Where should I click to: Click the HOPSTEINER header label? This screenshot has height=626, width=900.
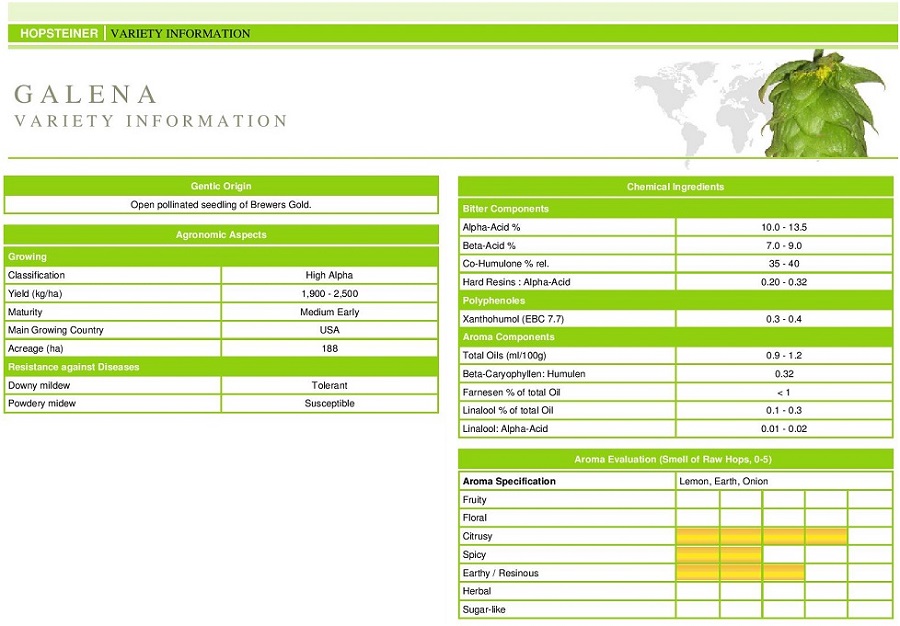[59, 33]
